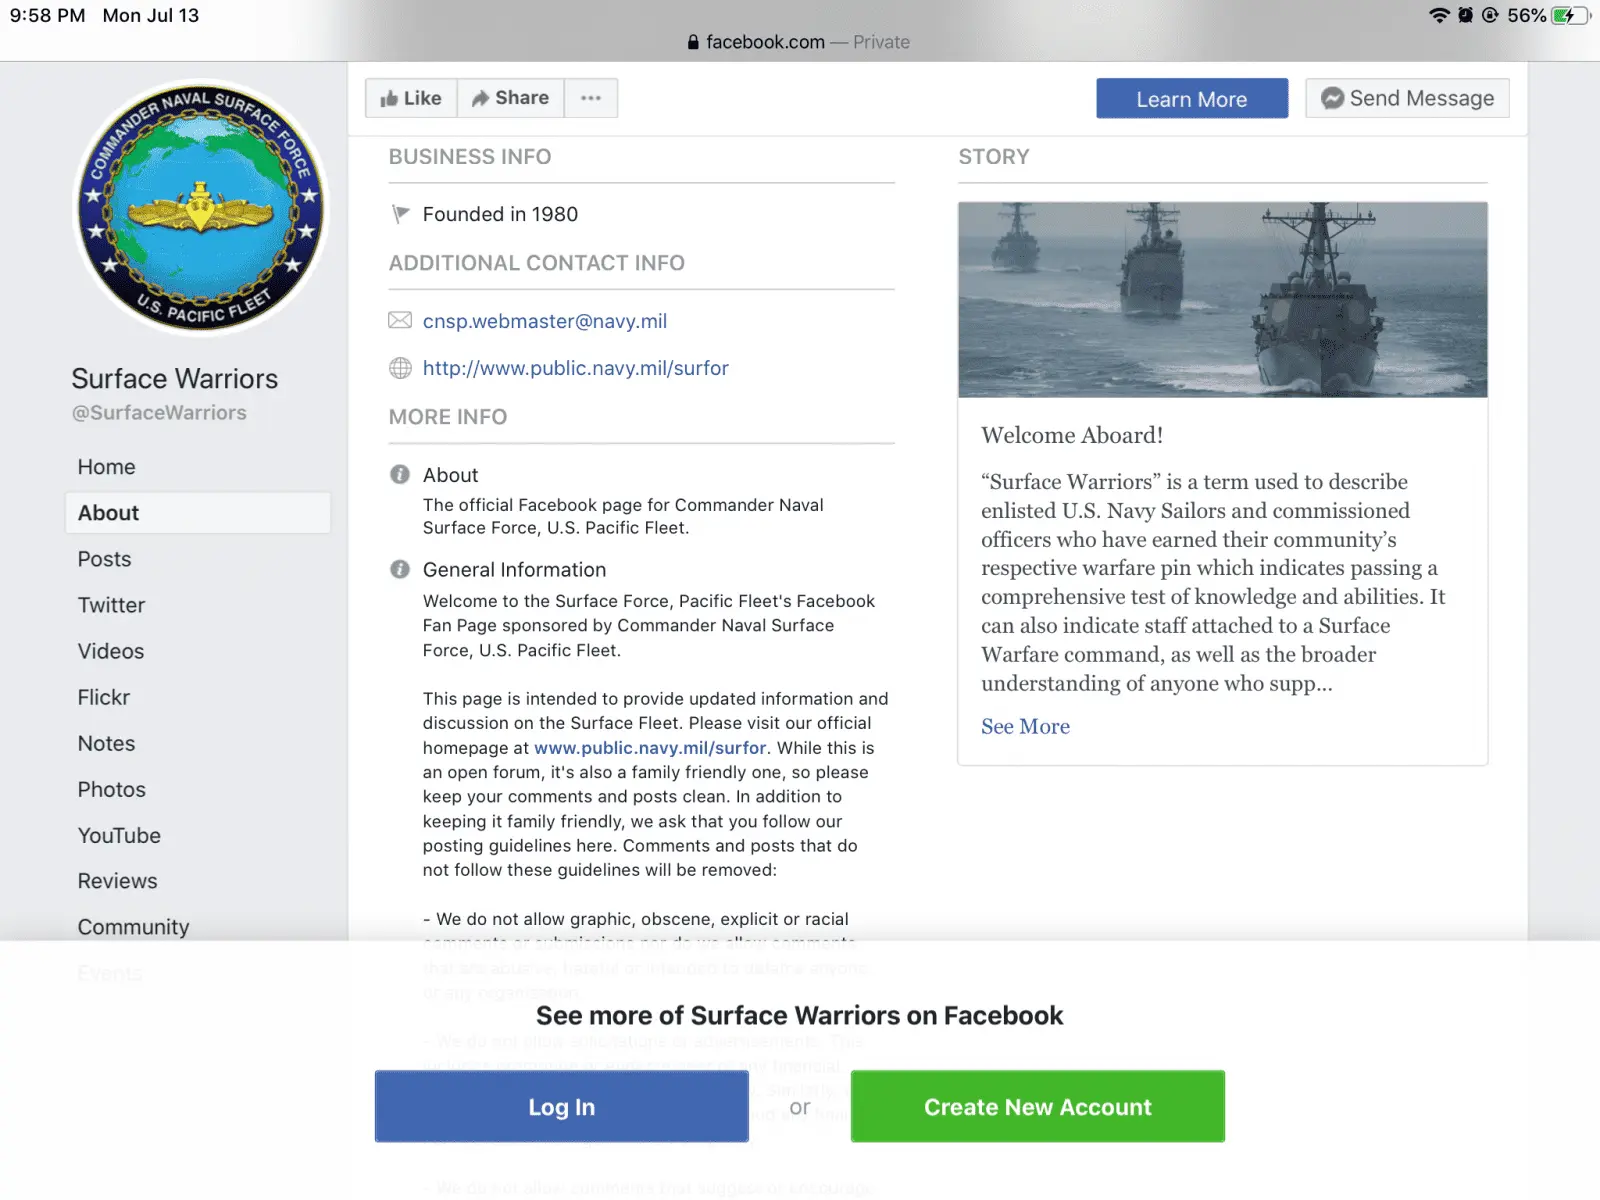Click the flag icon beside Founded in 1980
Image resolution: width=1600 pixels, height=1200 pixels.
[401, 214]
